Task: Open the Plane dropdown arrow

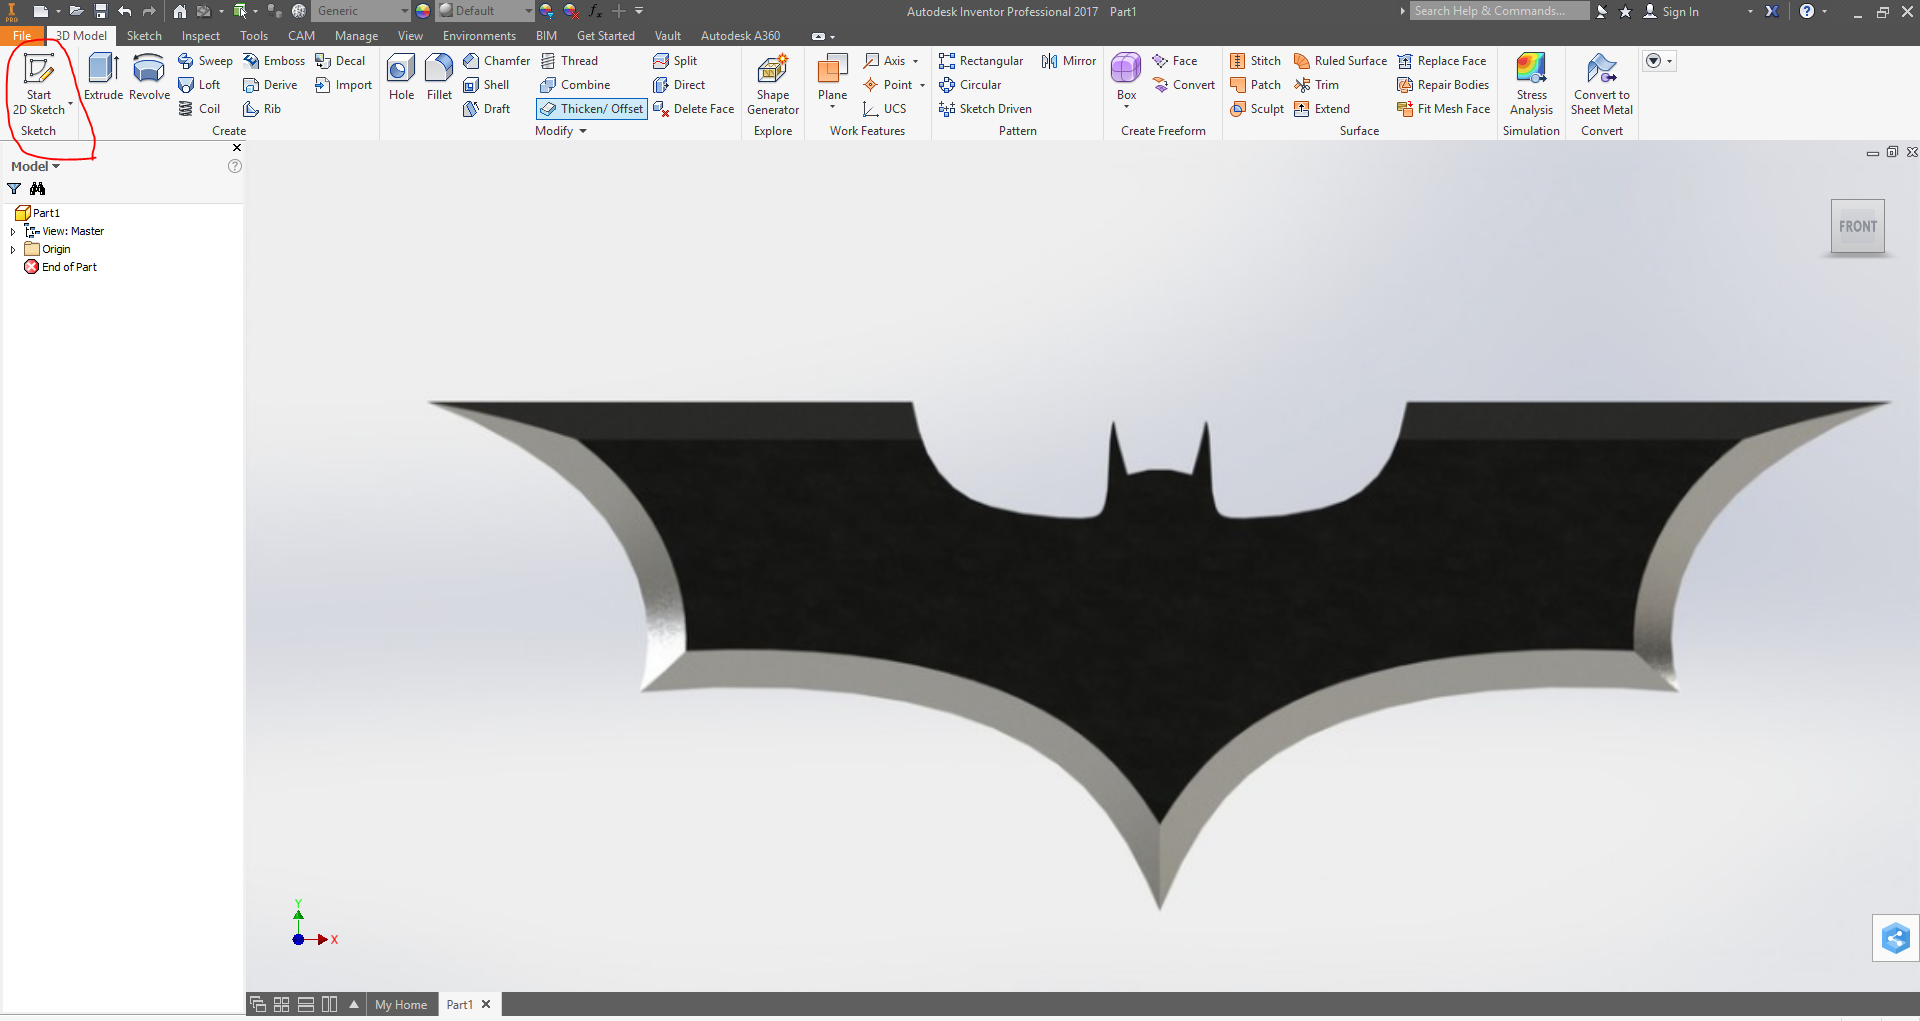Action: (x=832, y=107)
